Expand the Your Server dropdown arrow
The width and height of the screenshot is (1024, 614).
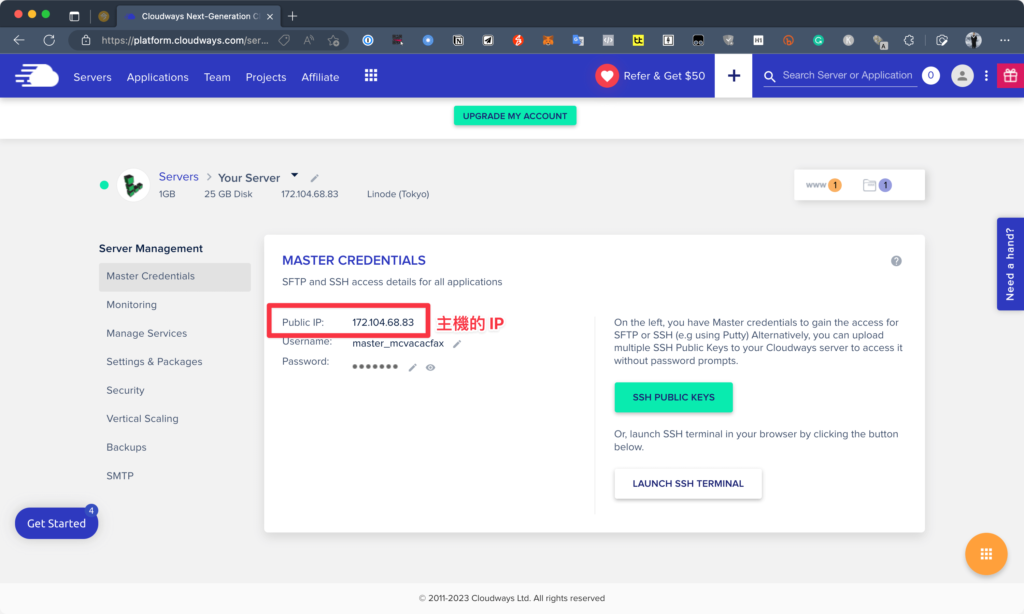tap(295, 175)
